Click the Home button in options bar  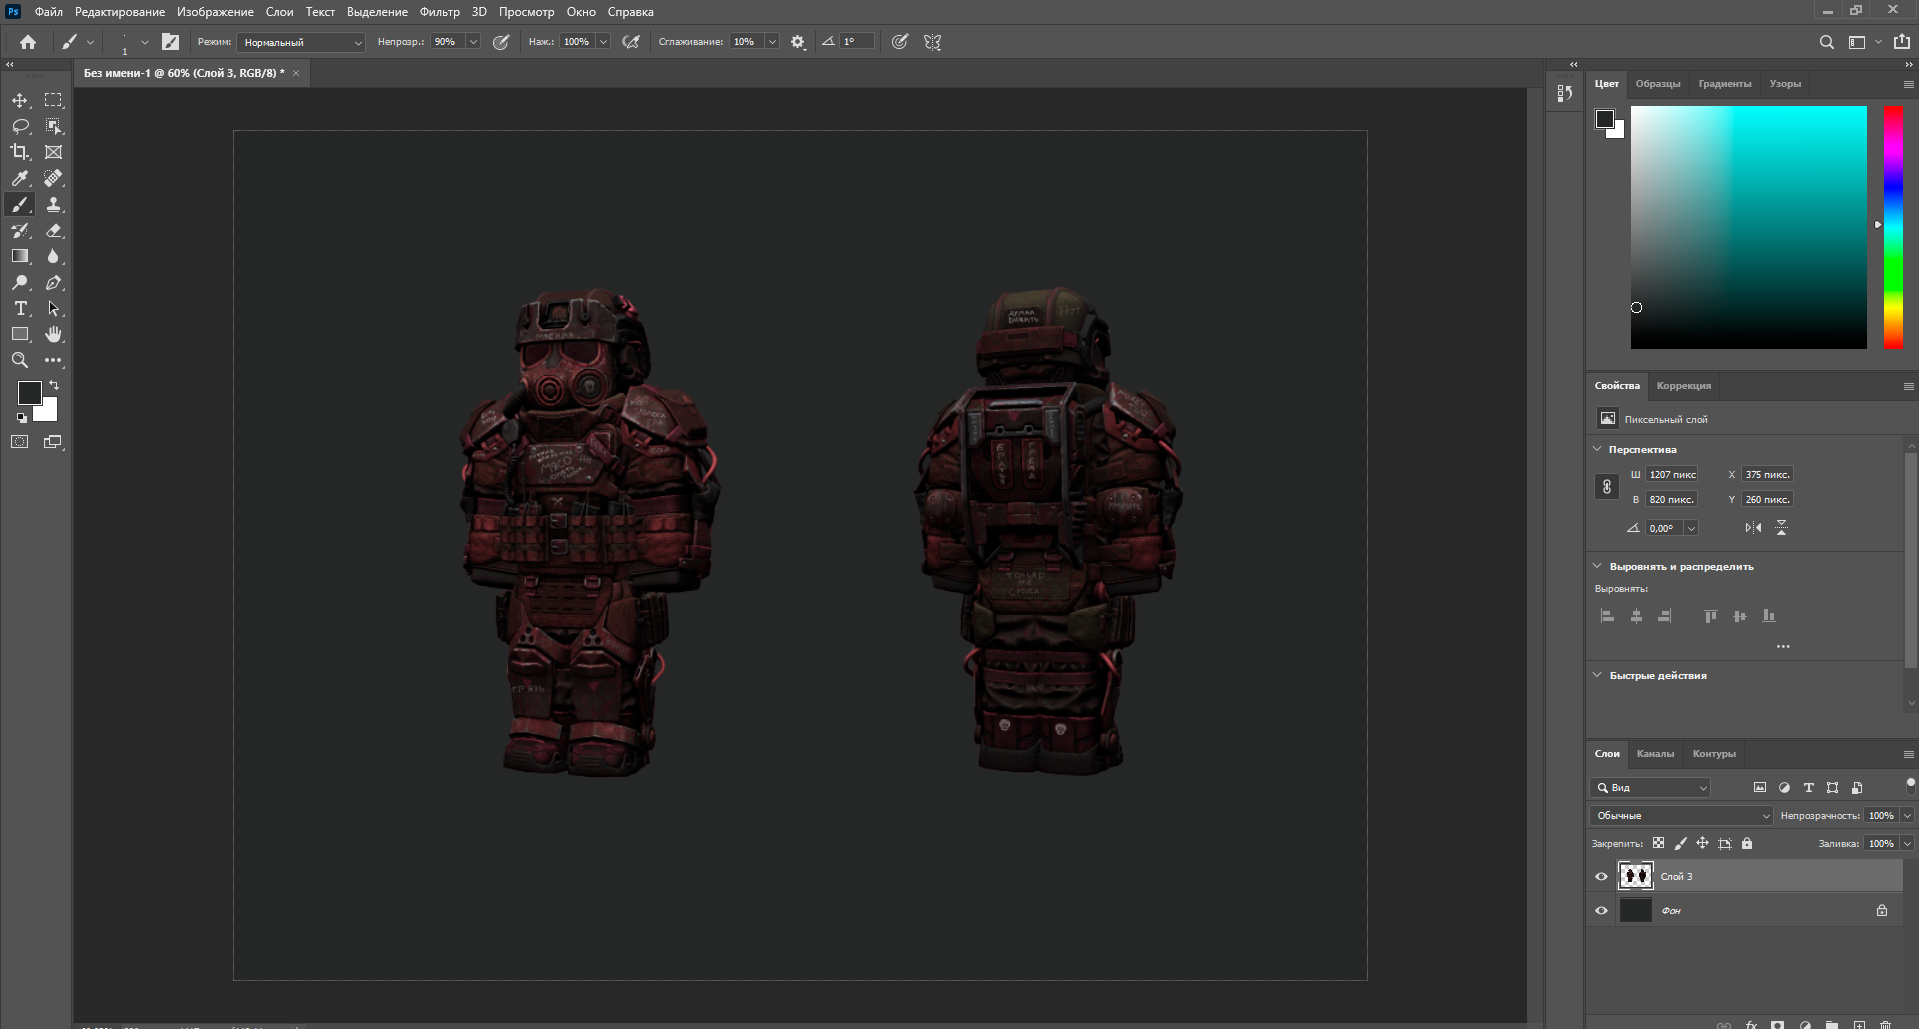click(28, 42)
